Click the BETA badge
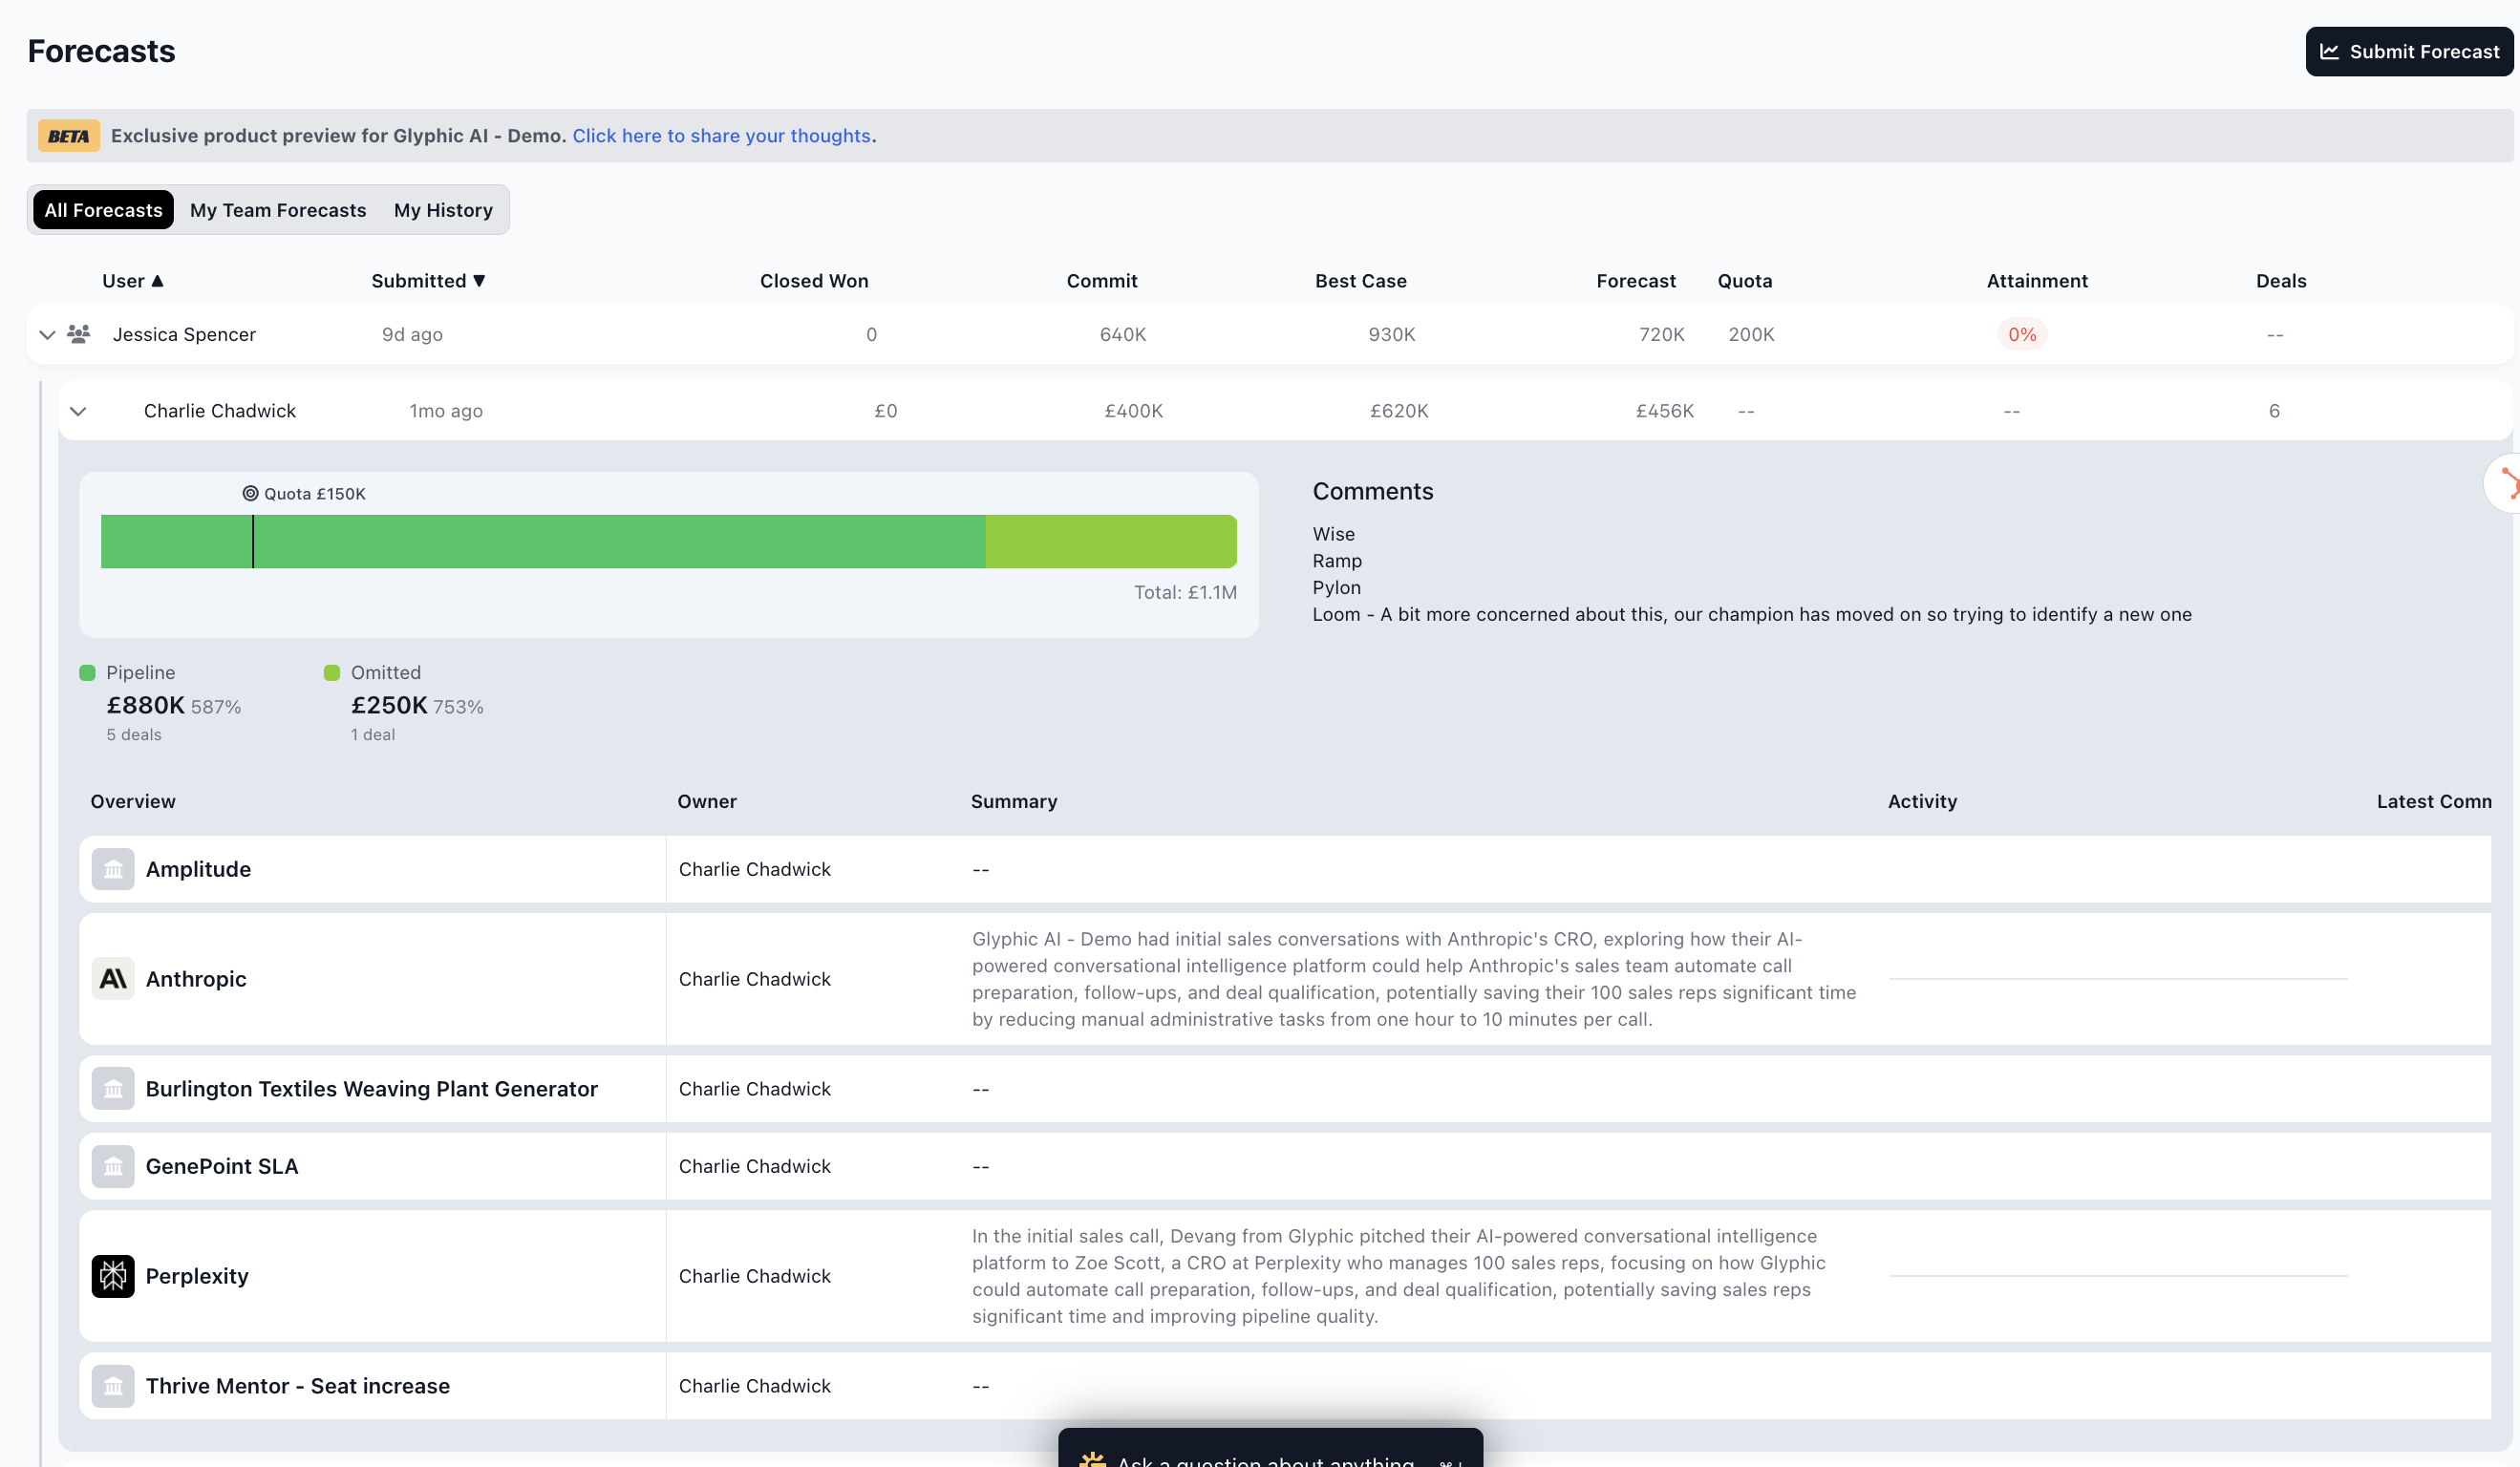Image resolution: width=2520 pixels, height=1467 pixels. 69,136
